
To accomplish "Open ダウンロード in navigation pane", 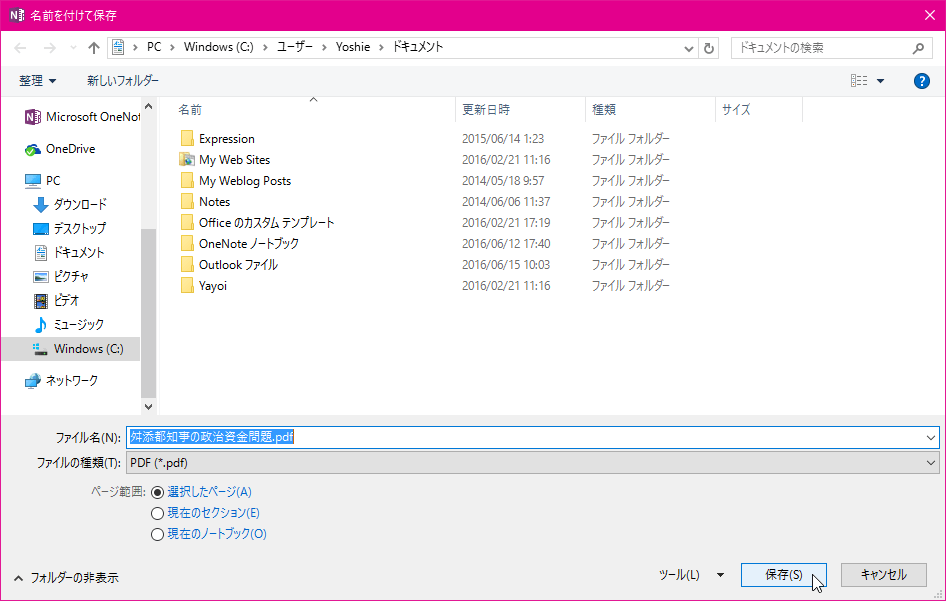I will click(x=69, y=205).
